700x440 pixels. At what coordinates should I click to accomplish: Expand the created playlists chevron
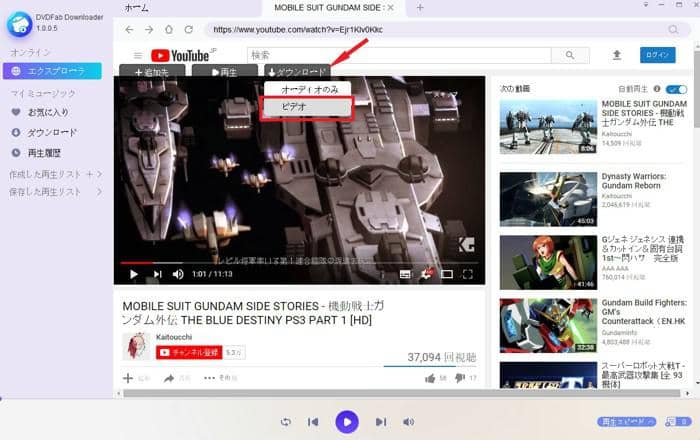tap(100, 174)
